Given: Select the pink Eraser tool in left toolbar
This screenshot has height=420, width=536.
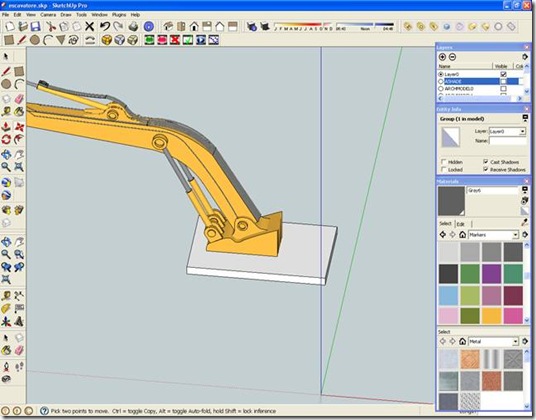Looking at the screenshot, I should coord(19,99).
